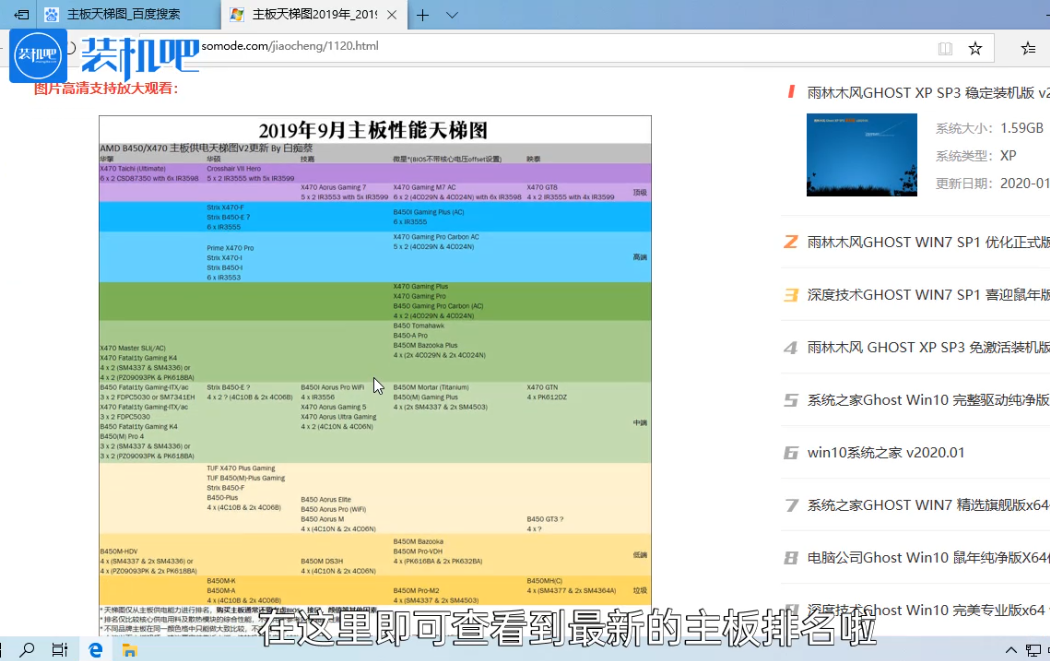Click the address bar URL field
The height and width of the screenshot is (661, 1050).
pyautogui.click(x=500, y=47)
